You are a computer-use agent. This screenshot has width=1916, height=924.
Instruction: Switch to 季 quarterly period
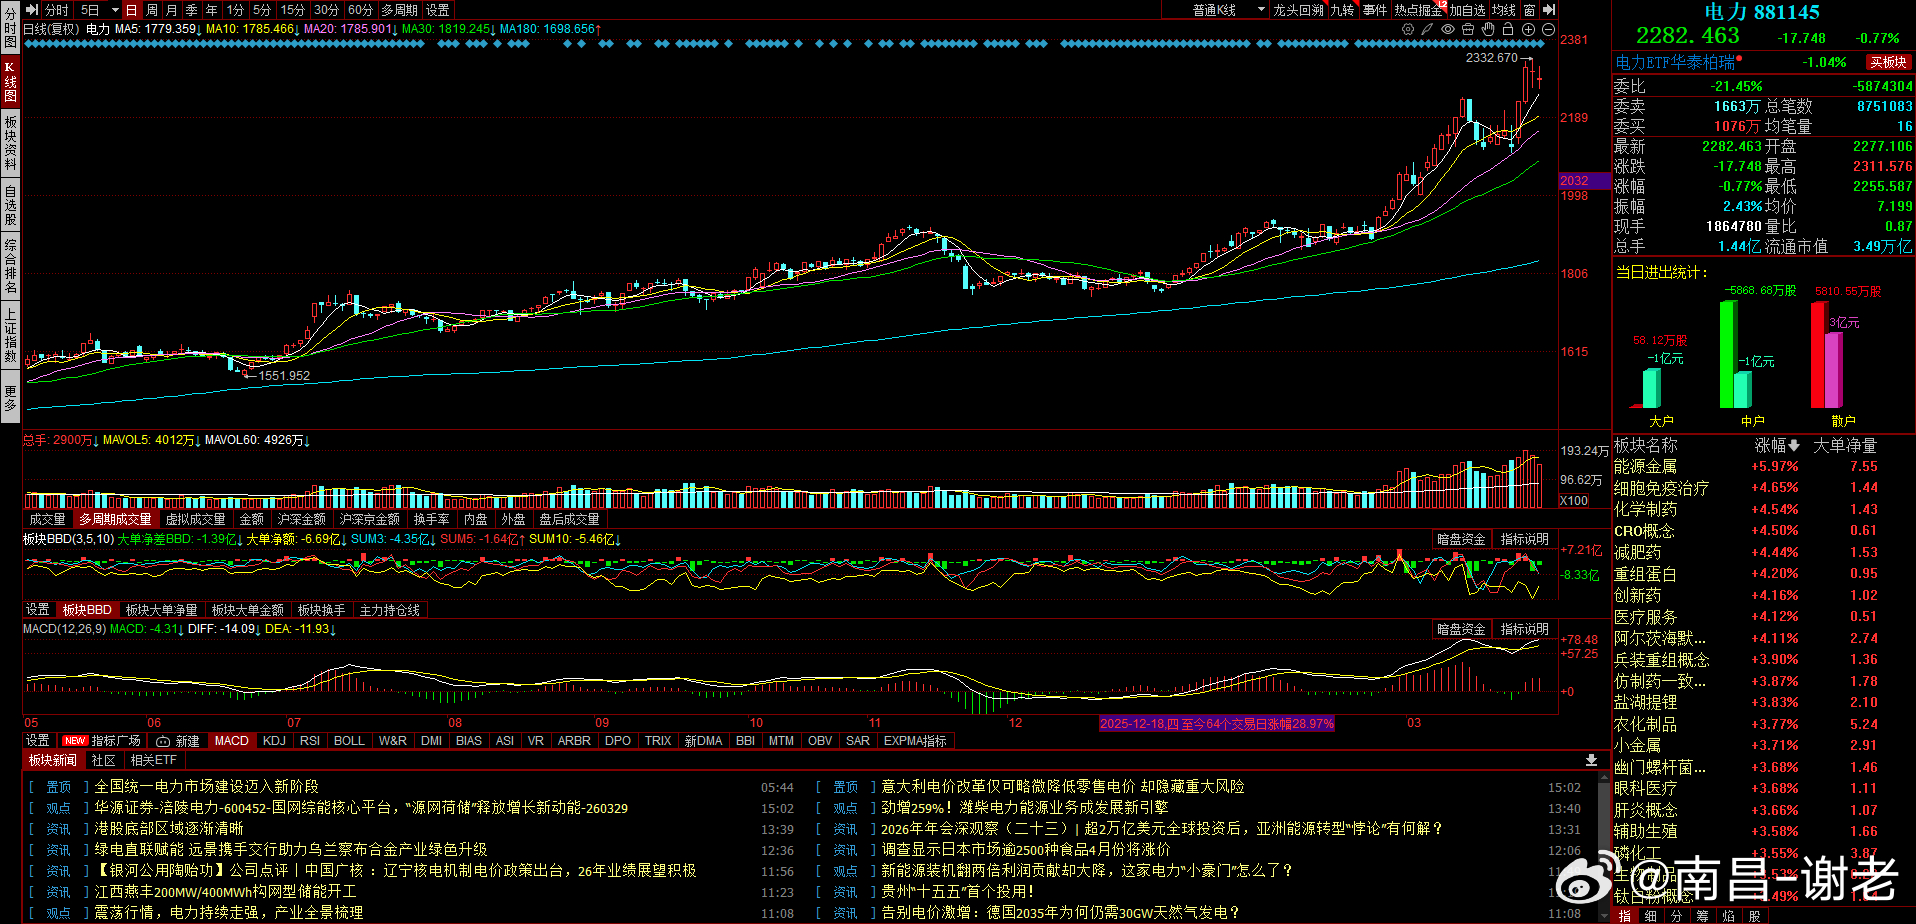point(191,10)
